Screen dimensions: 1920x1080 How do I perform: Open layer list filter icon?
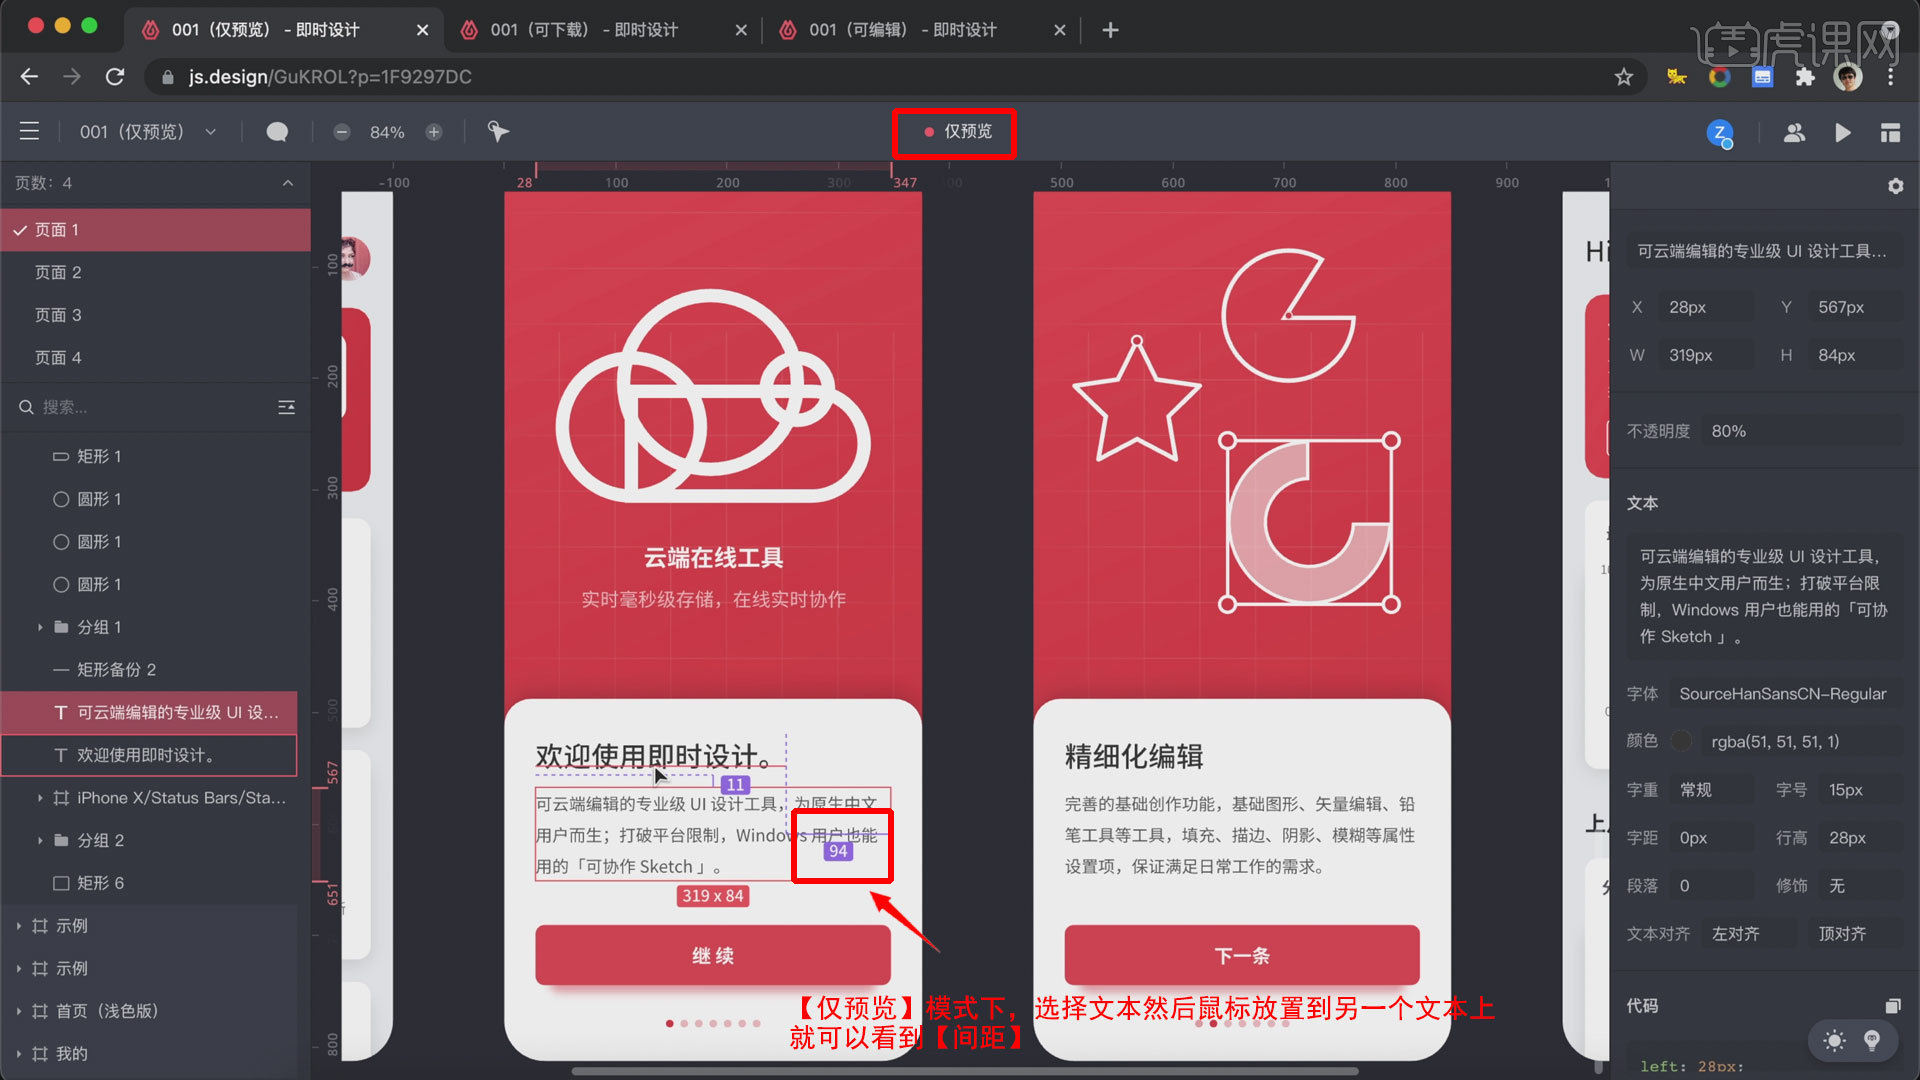(x=286, y=407)
